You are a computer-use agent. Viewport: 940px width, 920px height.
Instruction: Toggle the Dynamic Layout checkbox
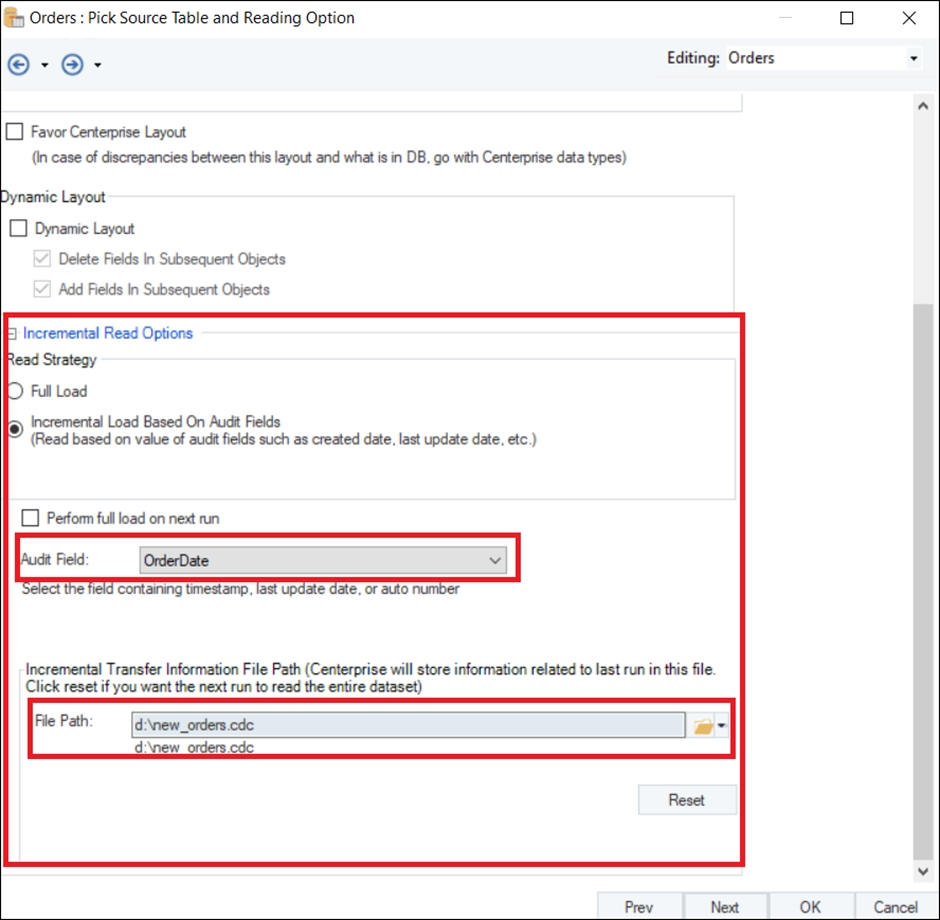coord(19,229)
